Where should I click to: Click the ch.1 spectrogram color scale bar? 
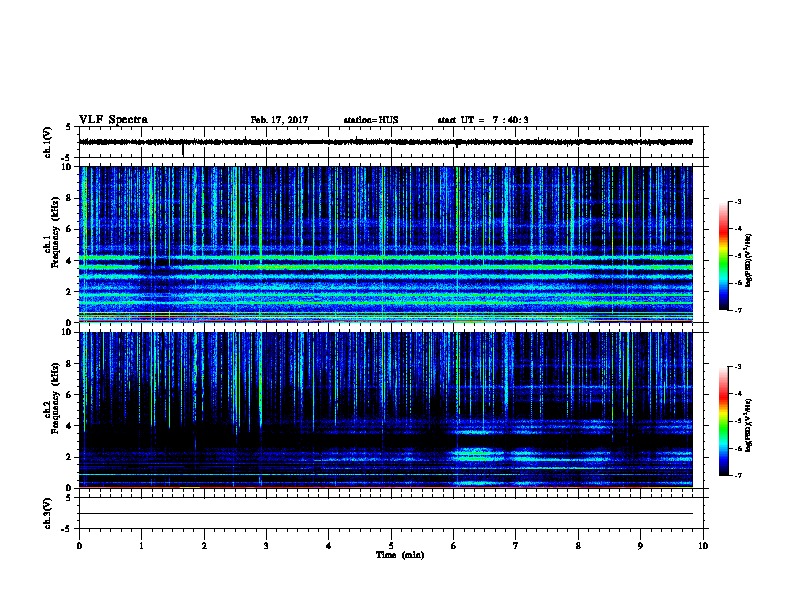[x=723, y=256]
